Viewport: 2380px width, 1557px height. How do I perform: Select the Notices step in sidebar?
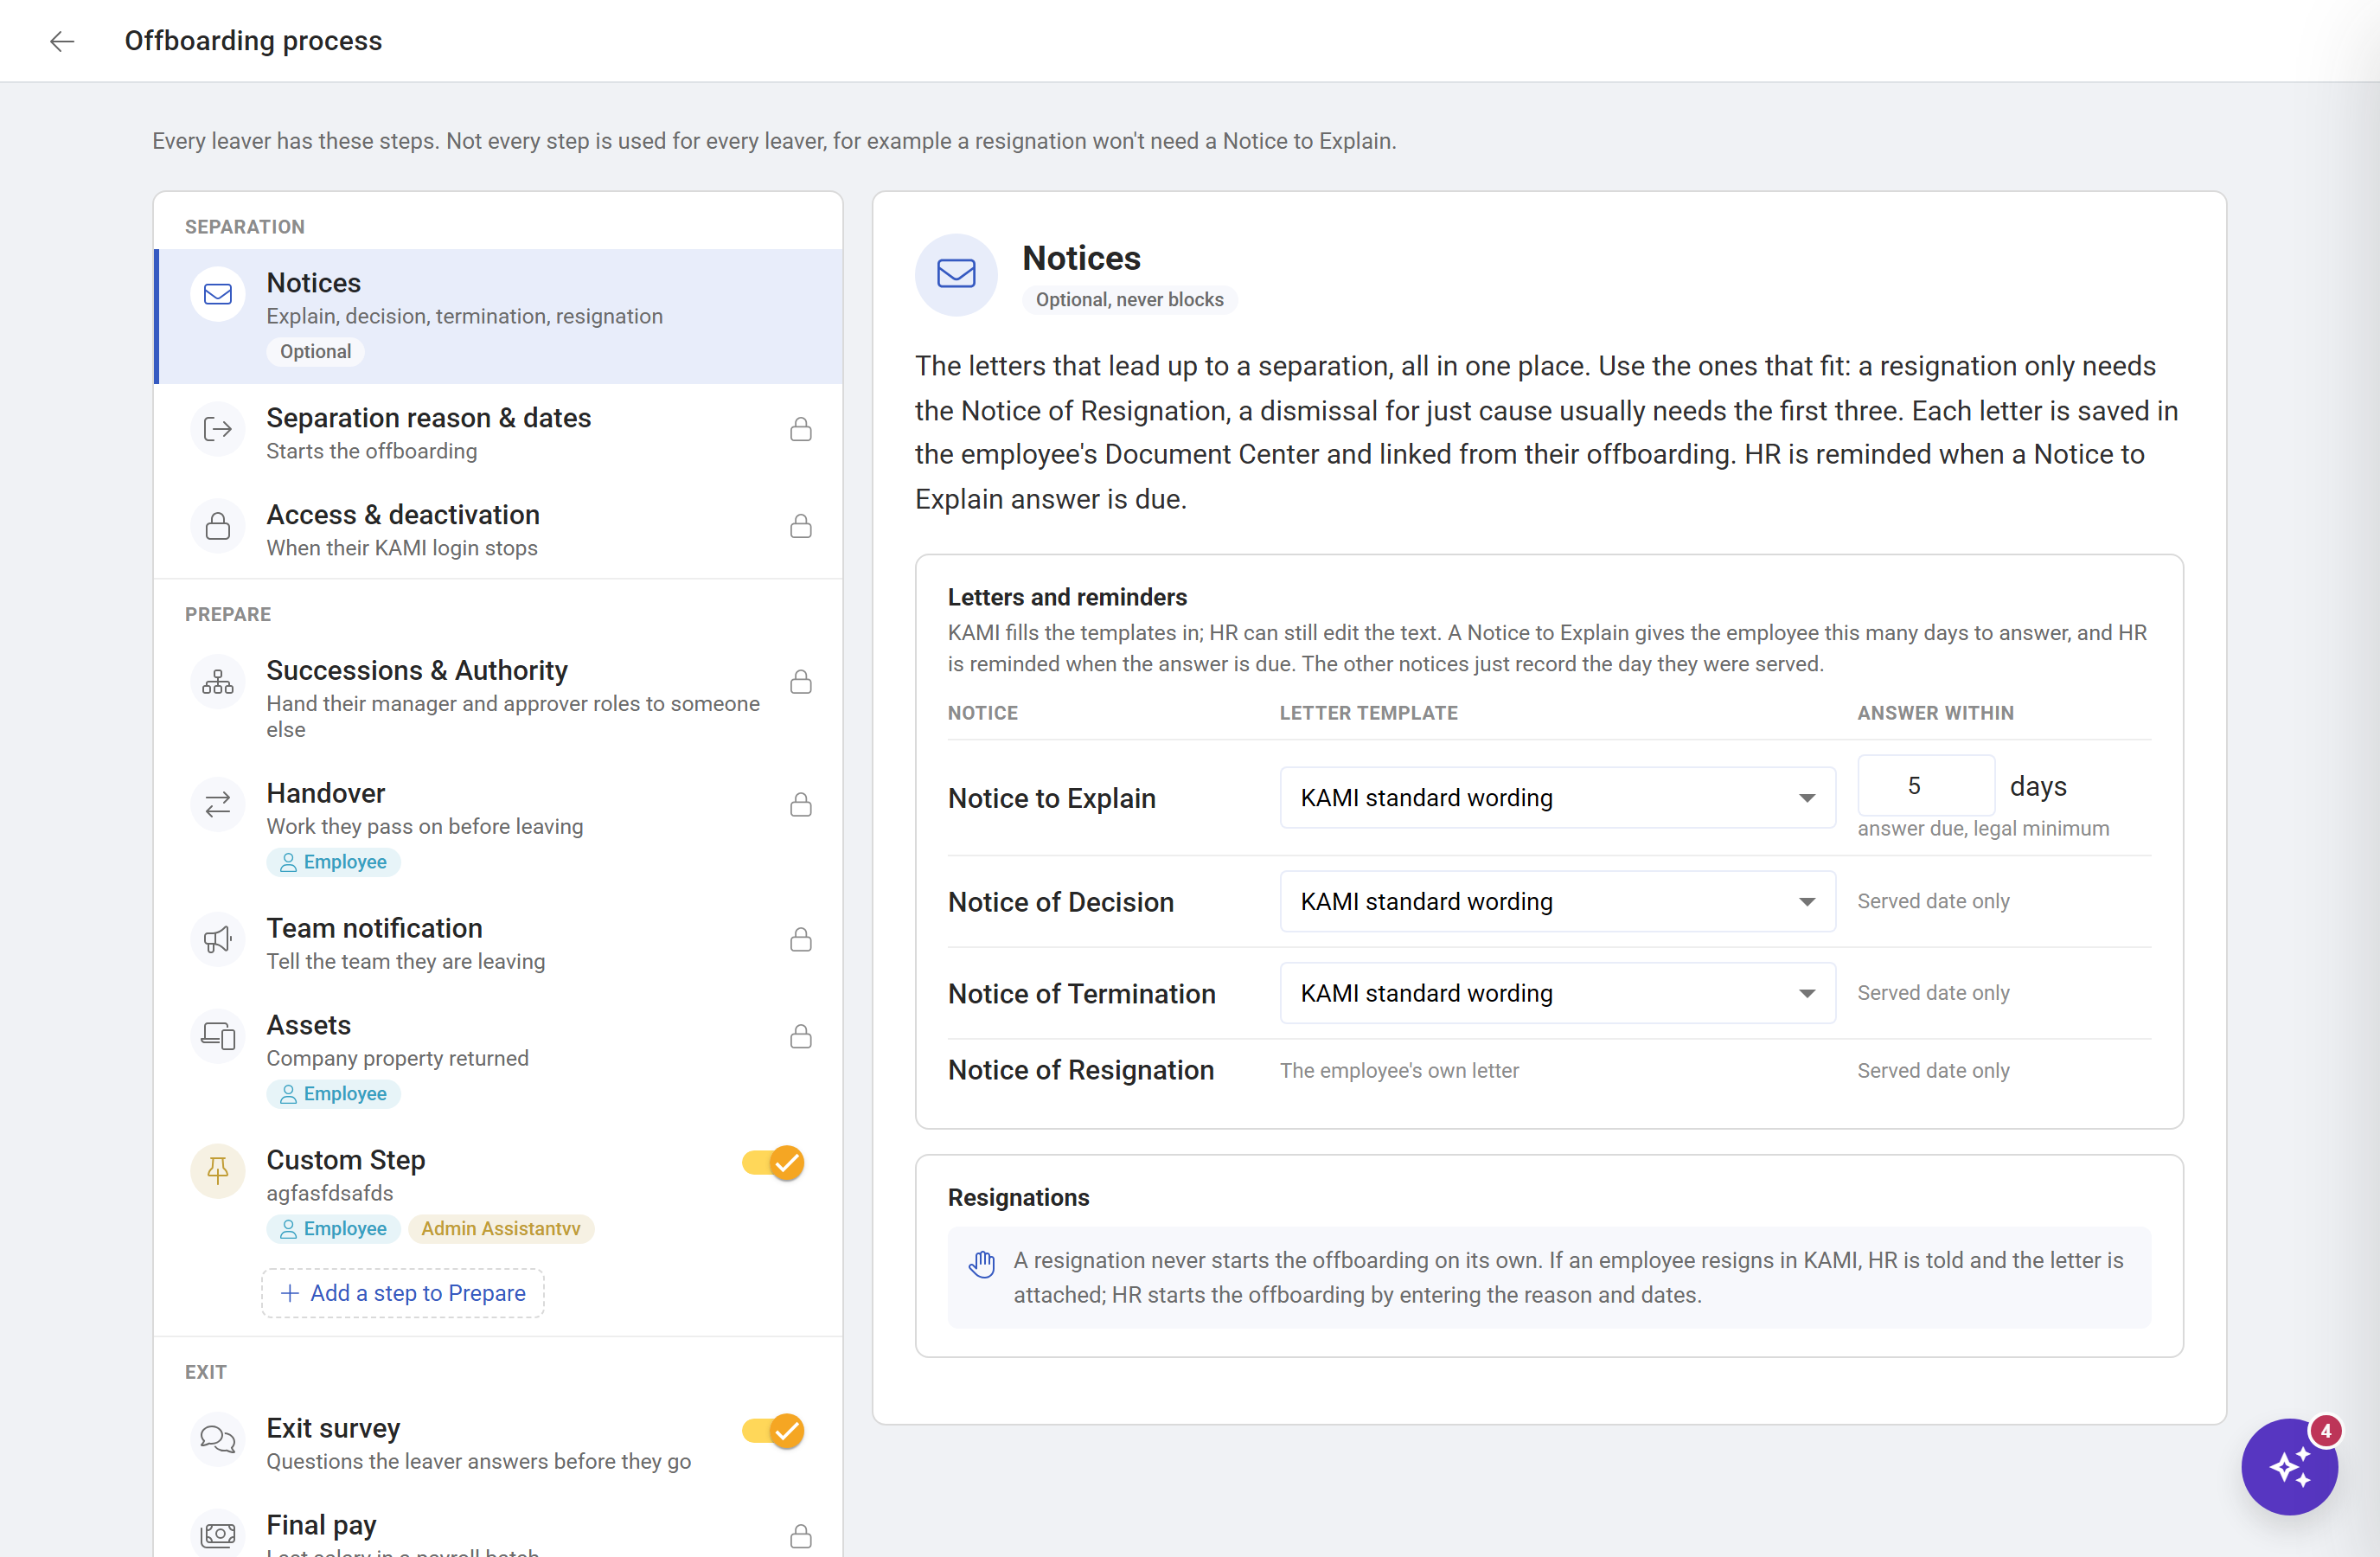tap(498, 316)
